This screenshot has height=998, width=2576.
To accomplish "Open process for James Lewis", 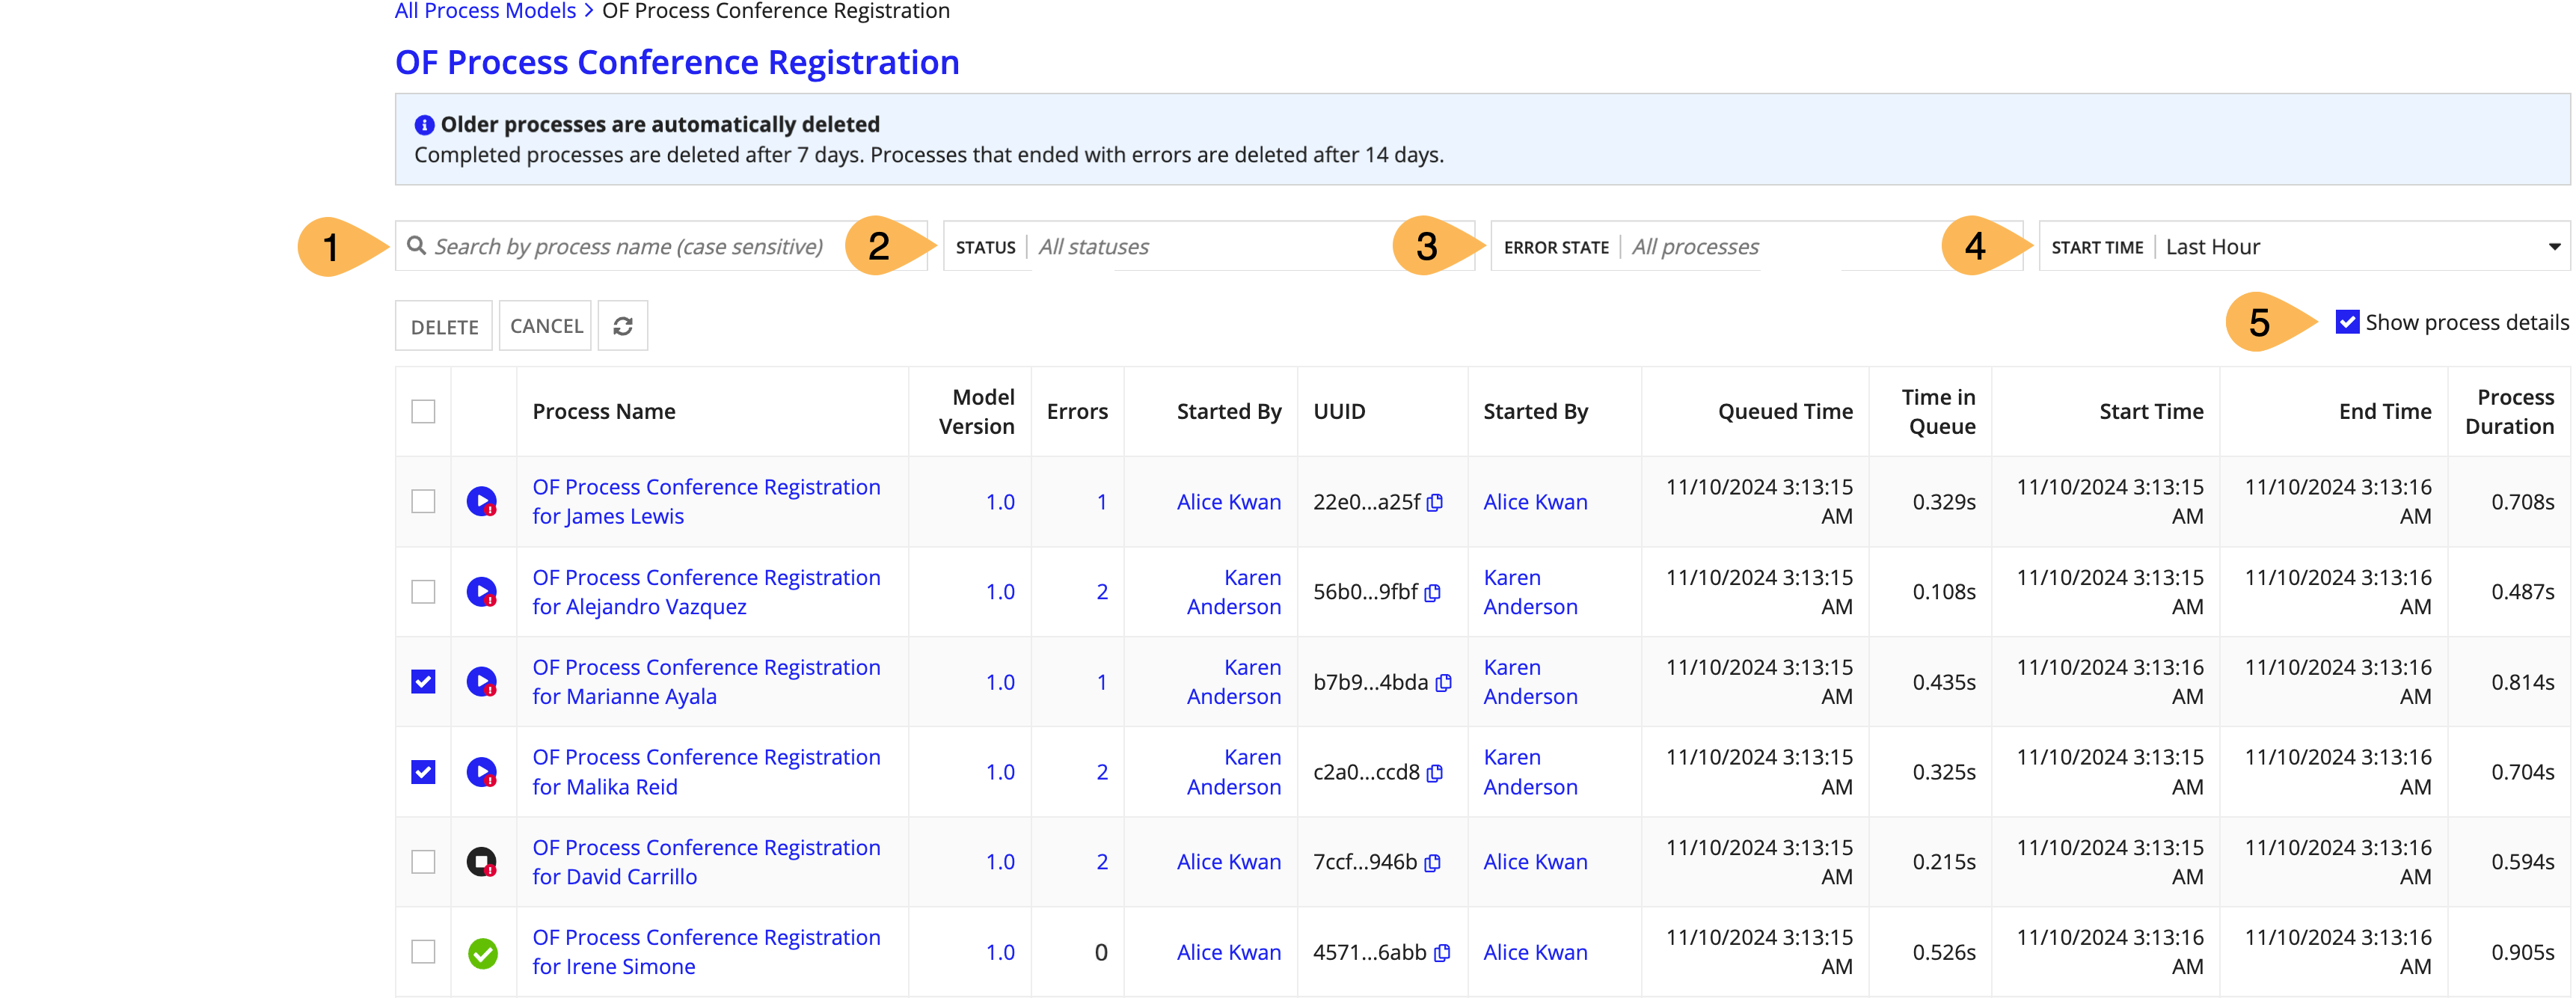I will (x=706, y=501).
